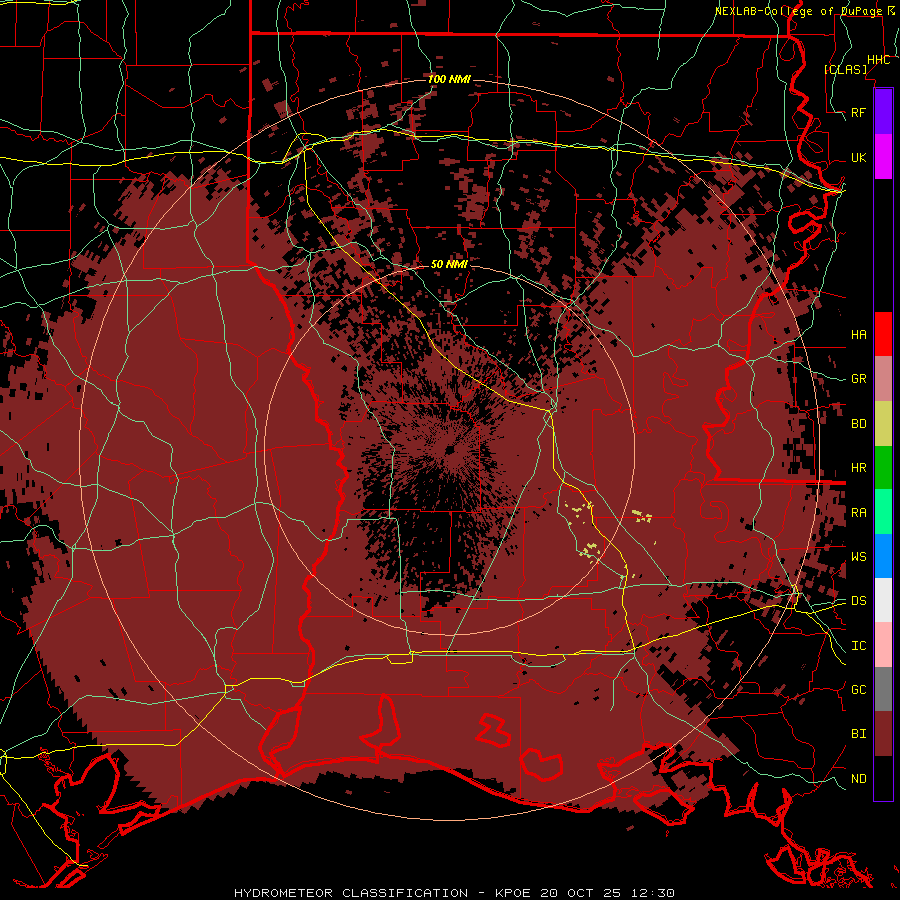The height and width of the screenshot is (900, 900).
Task: Click the GR legend label
Action: [x=858, y=379]
